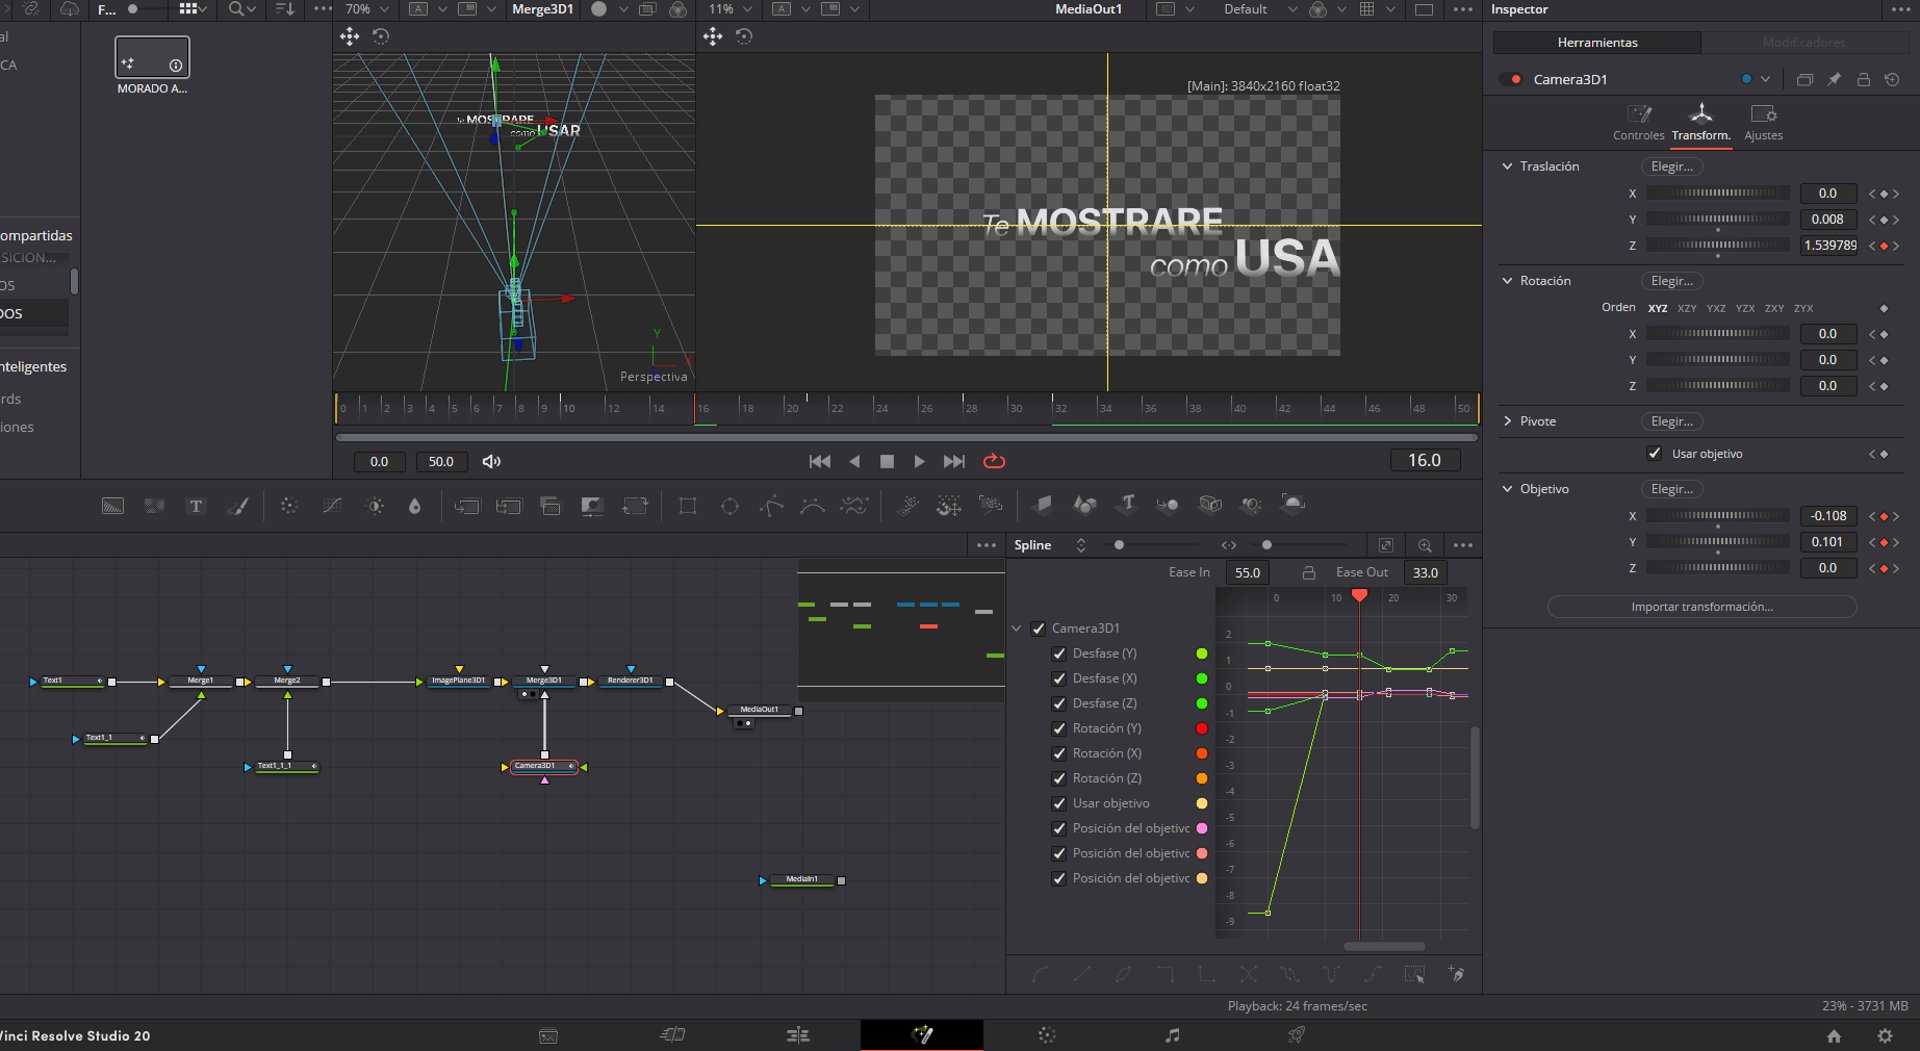This screenshot has height=1051, width=1920.
Task: Click Elegir button next to Rotación
Action: [1671, 282]
